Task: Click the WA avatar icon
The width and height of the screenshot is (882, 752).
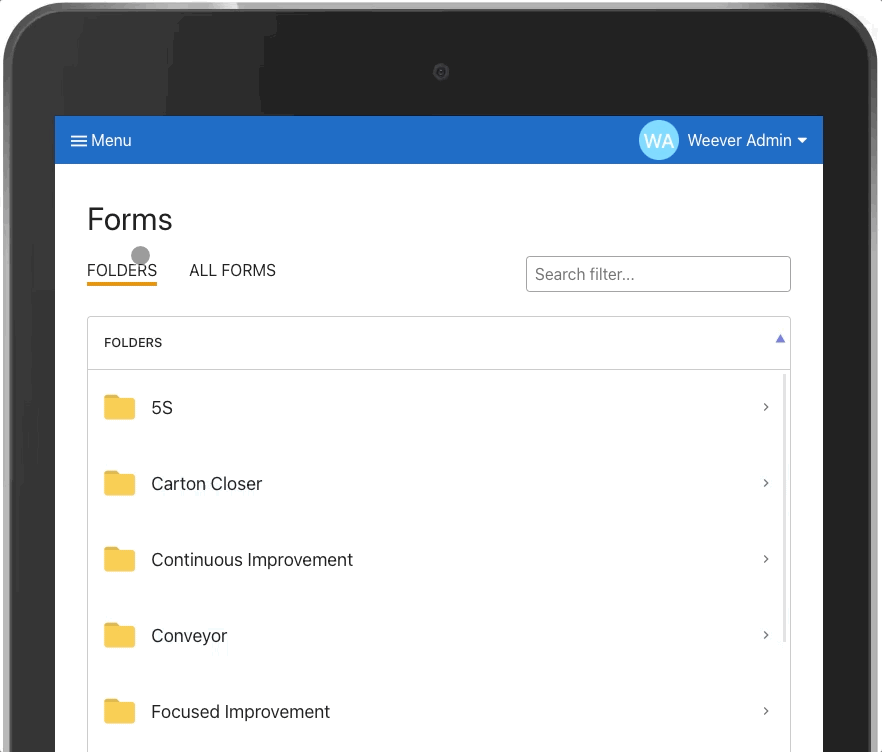Action: pyautogui.click(x=658, y=140)
